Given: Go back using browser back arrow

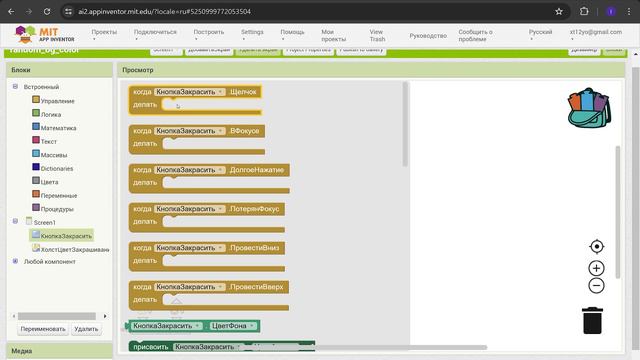Looking at the screenshot, I should click(11, 11).
